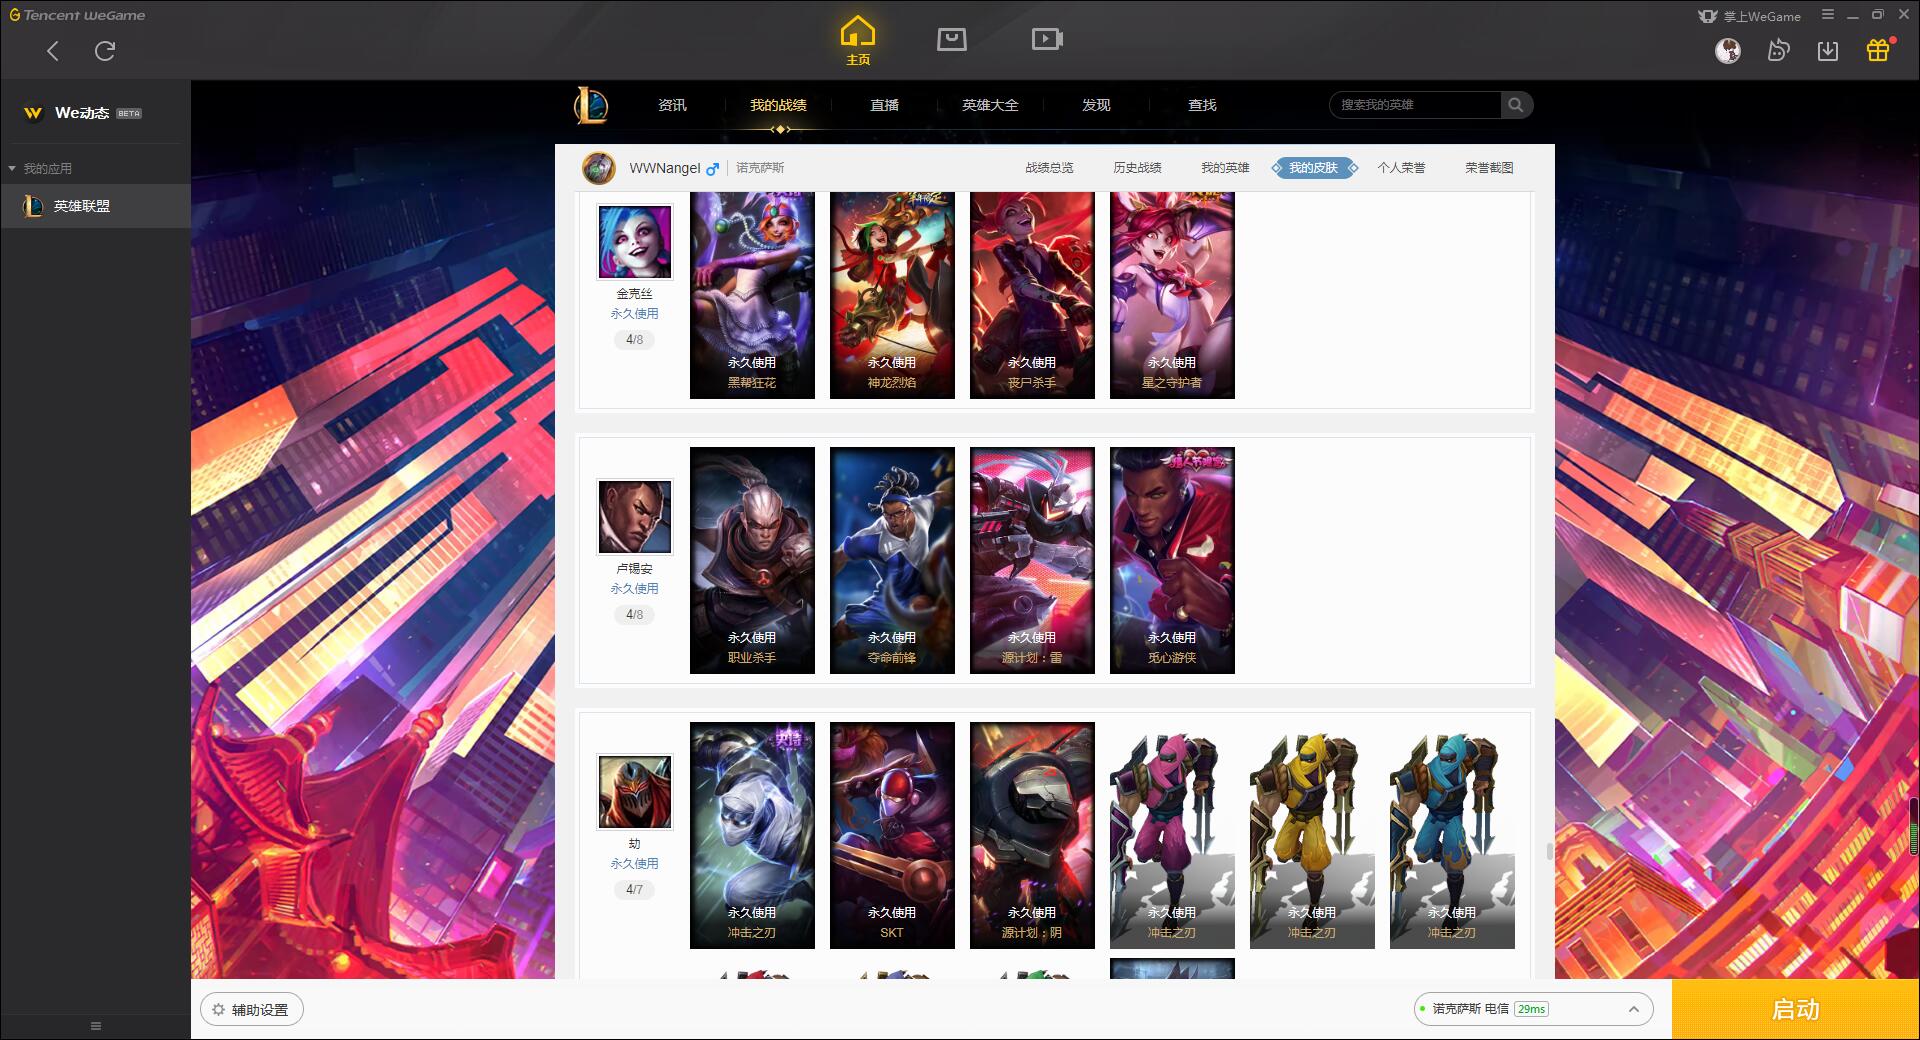Open the 资讯 tab

672,105
